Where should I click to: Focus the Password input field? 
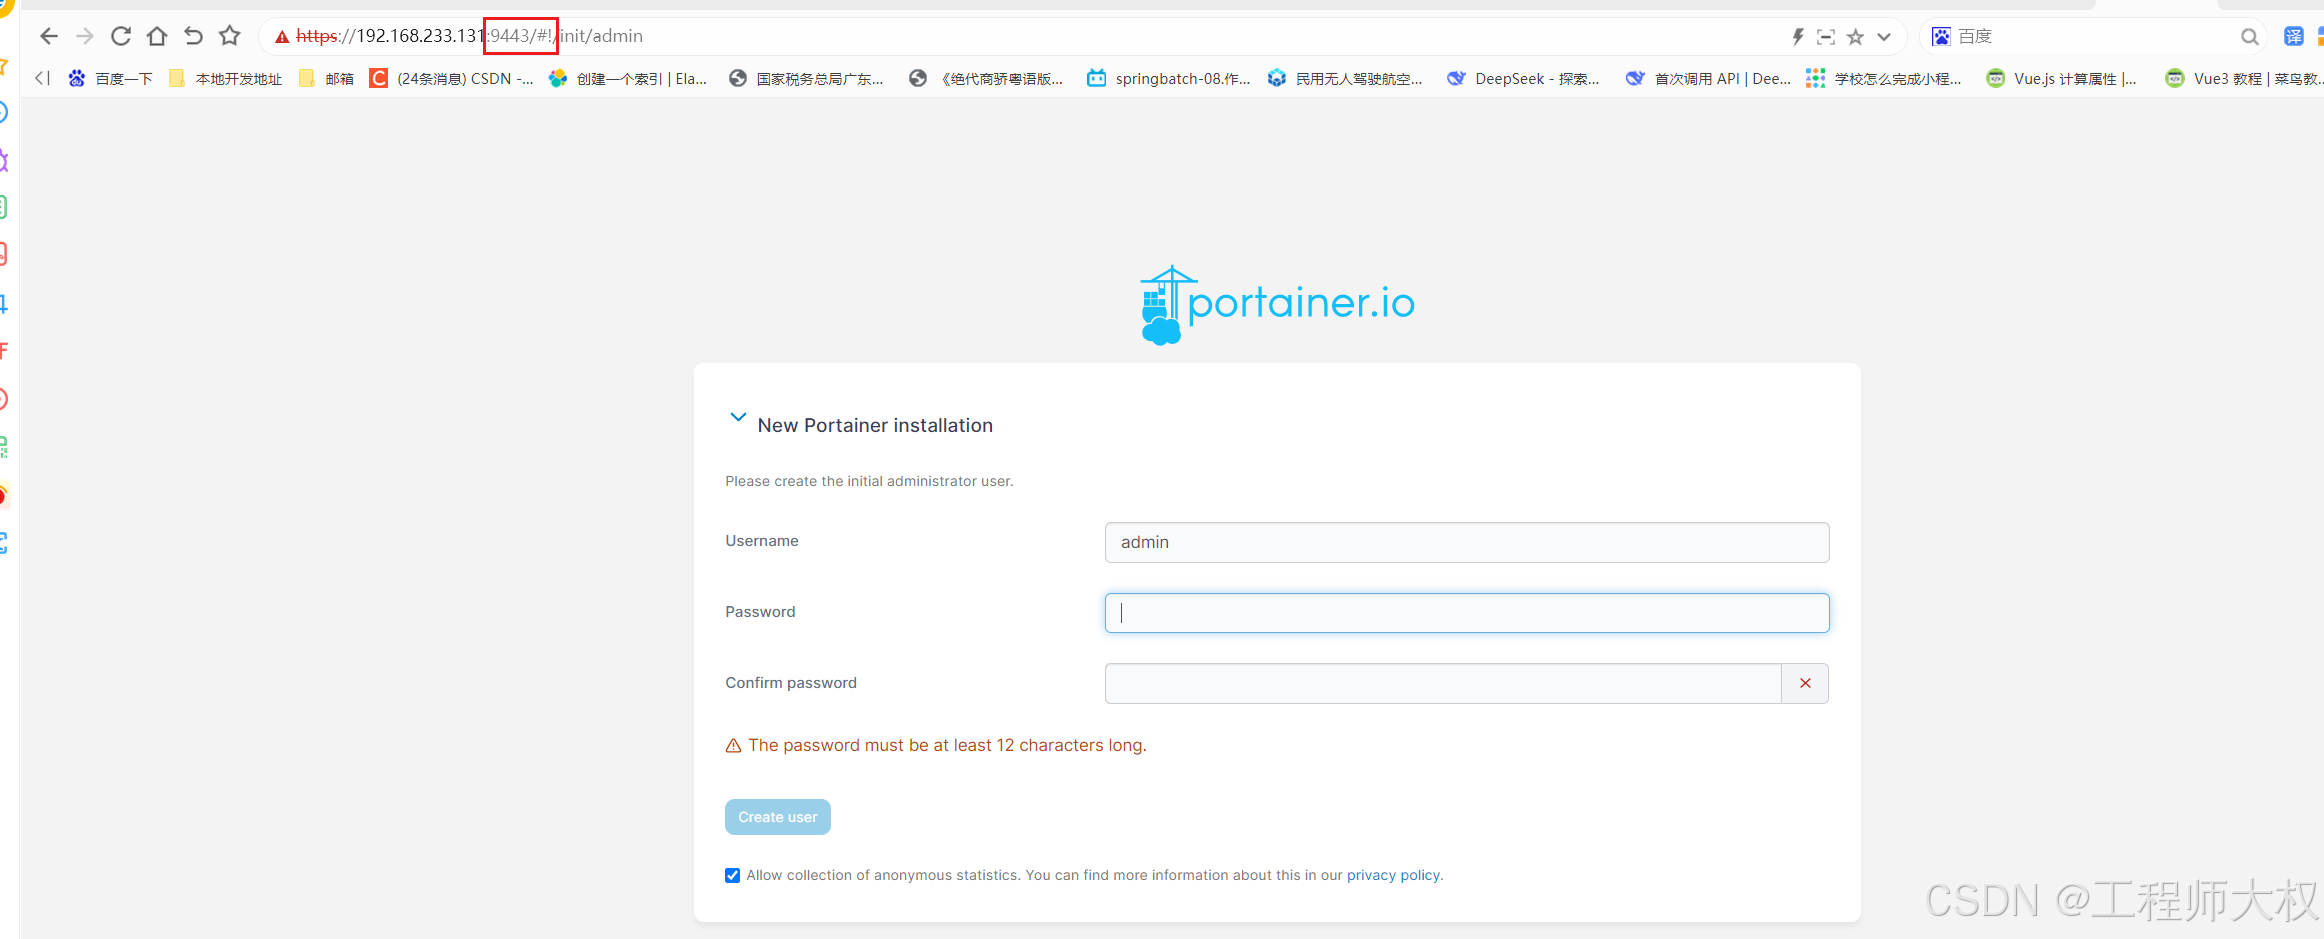[x=1467, y=613]
